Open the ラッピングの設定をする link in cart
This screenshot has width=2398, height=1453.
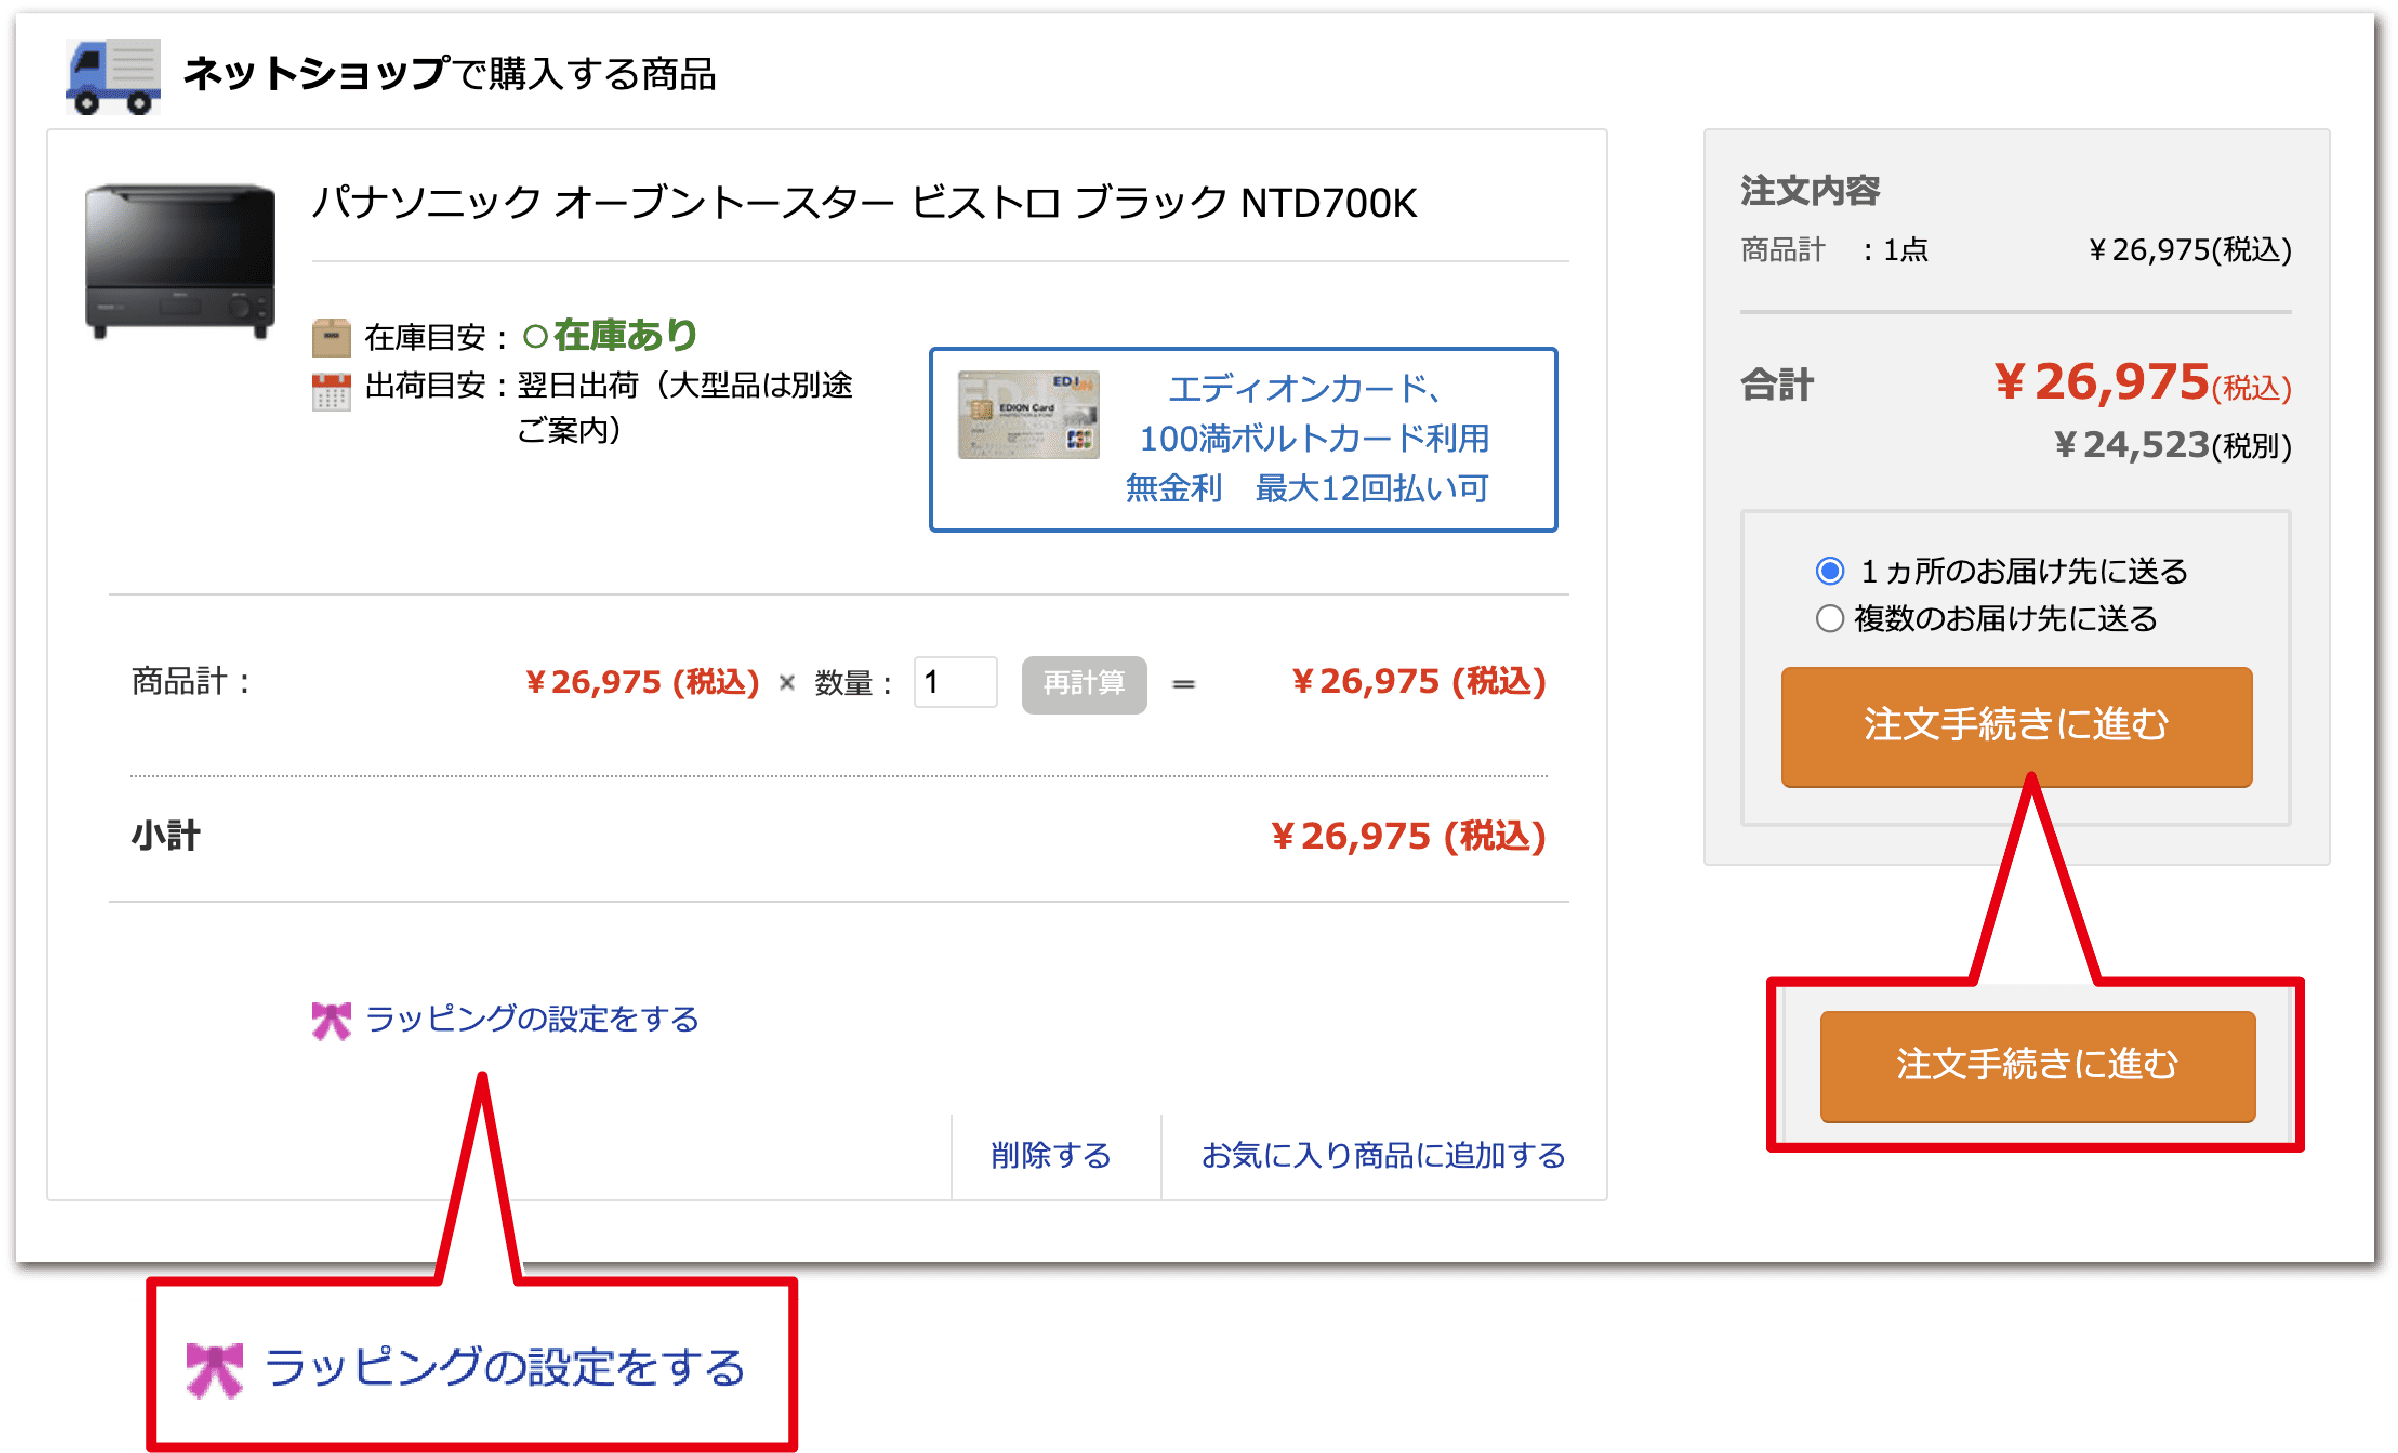[x=531, y=1020]
